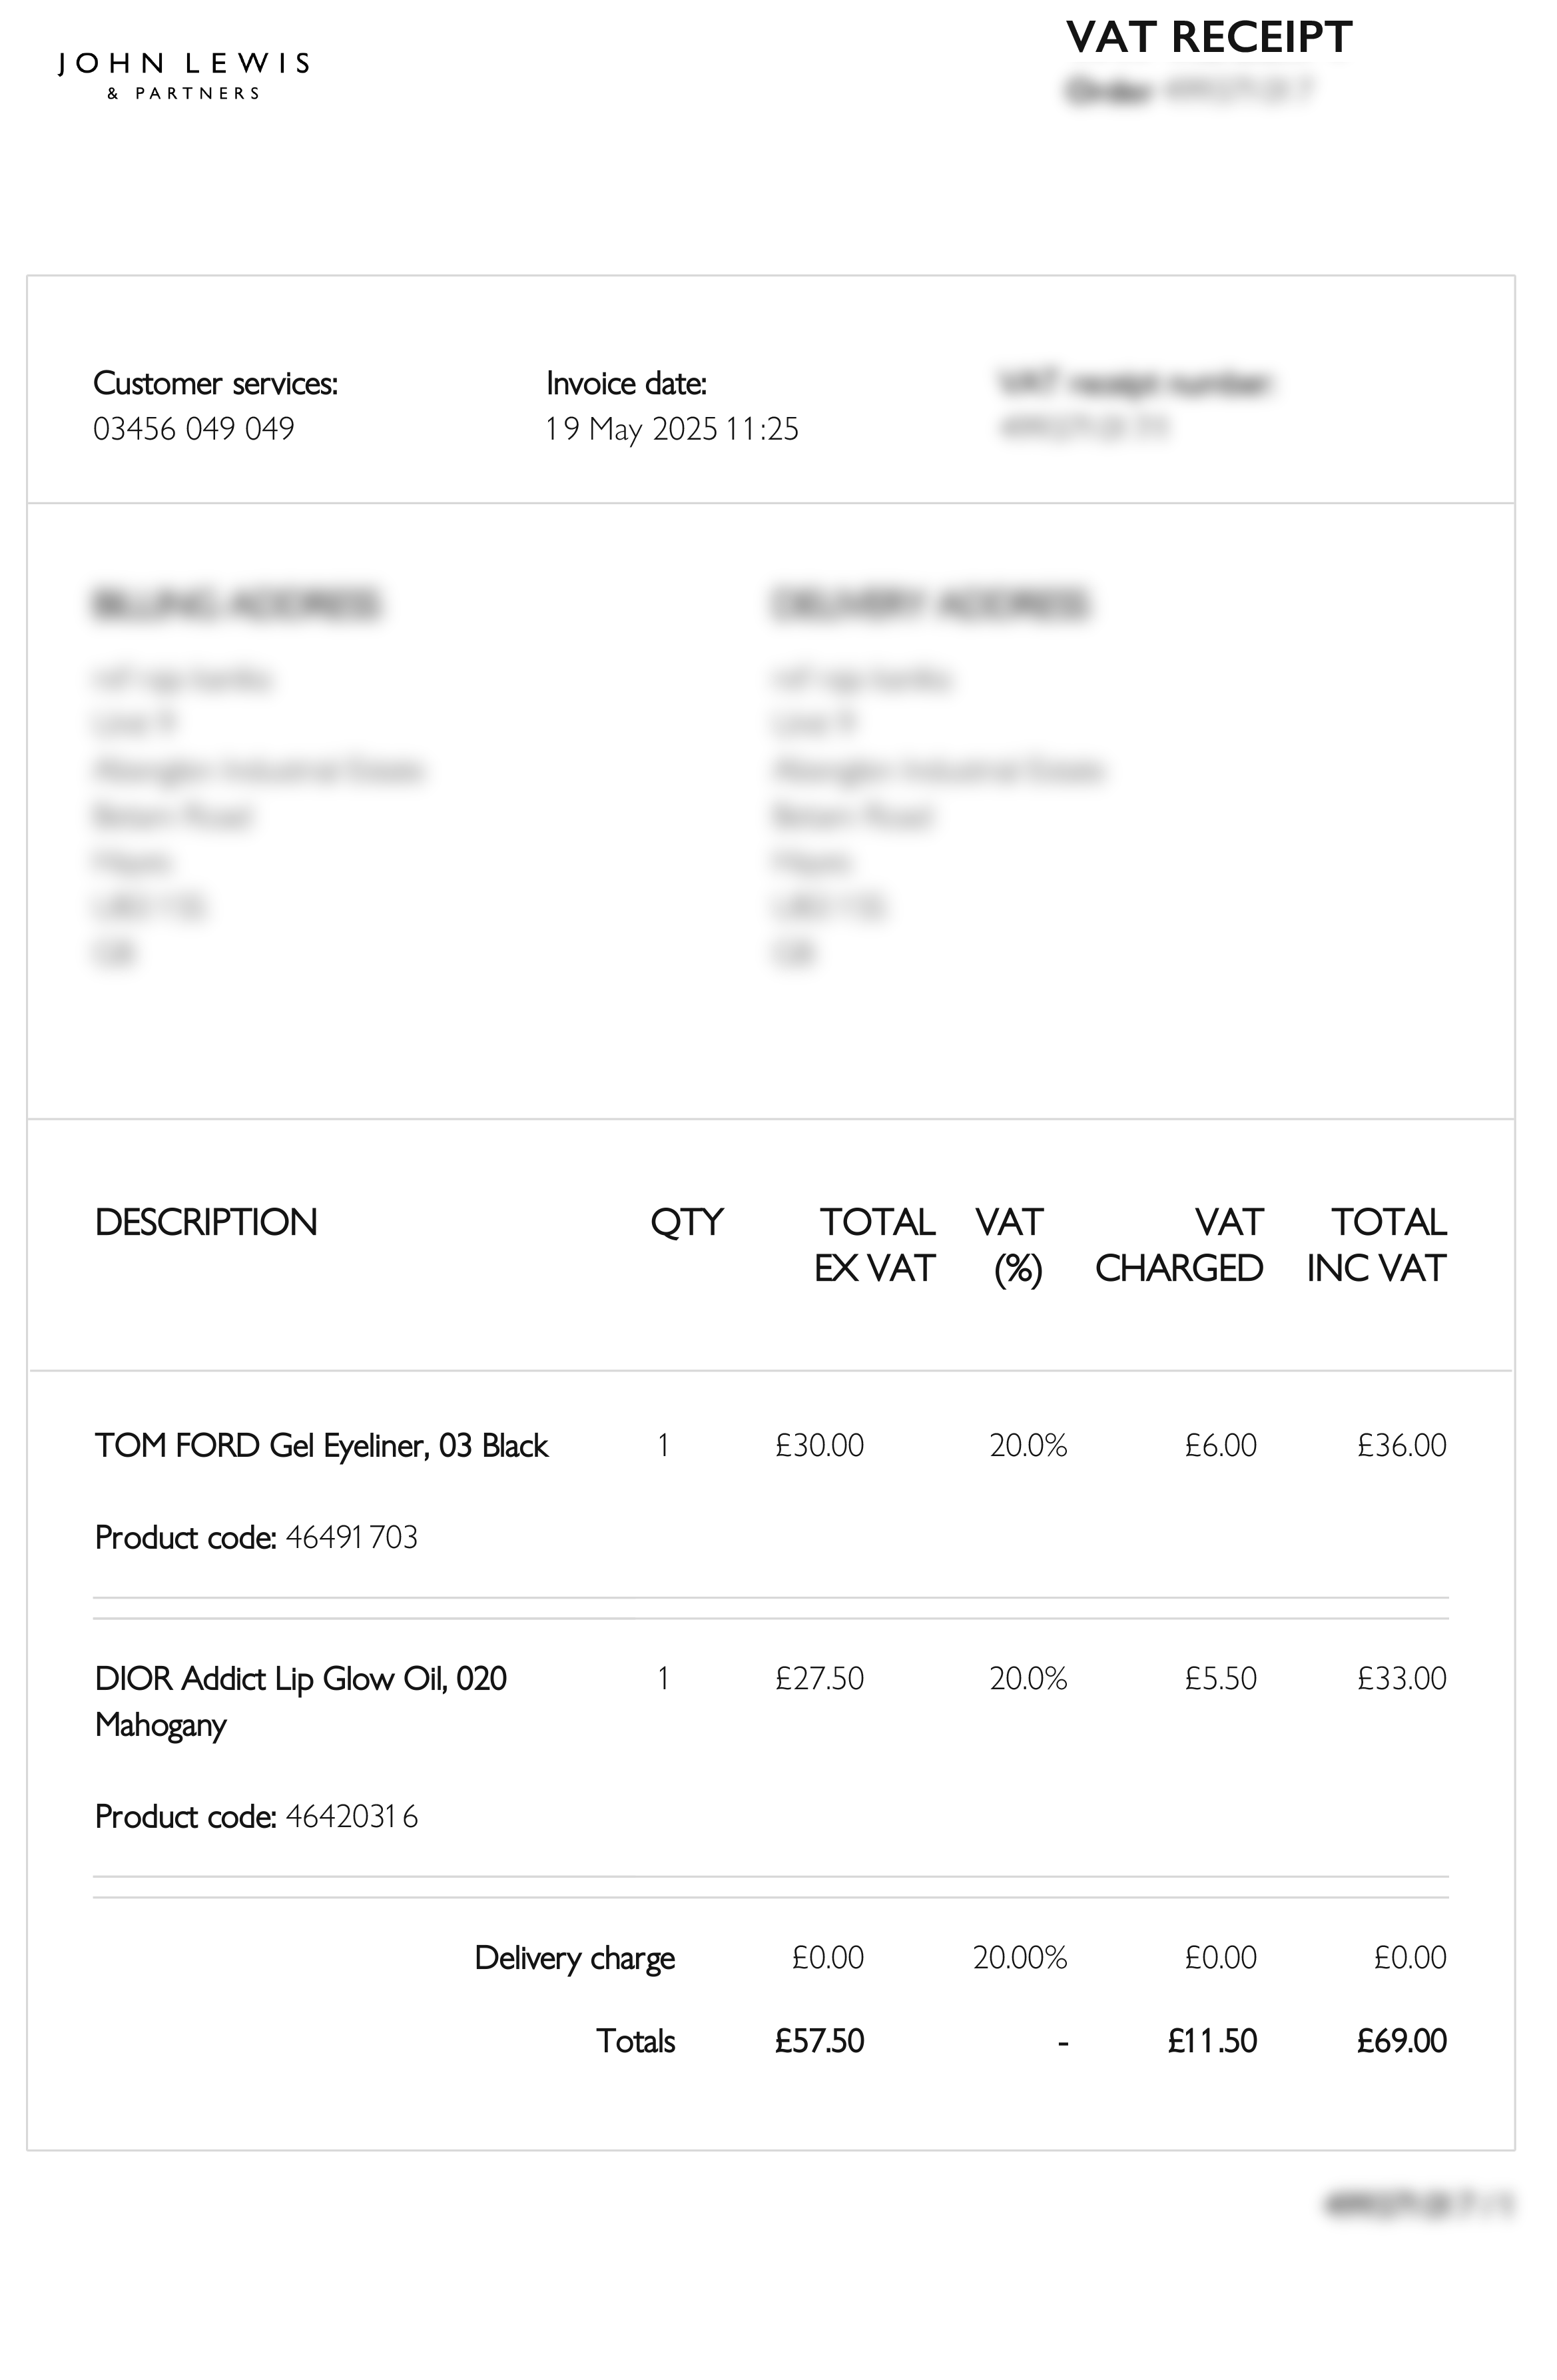Click the VAT CHARGED column header

tap(1179, 1245)
